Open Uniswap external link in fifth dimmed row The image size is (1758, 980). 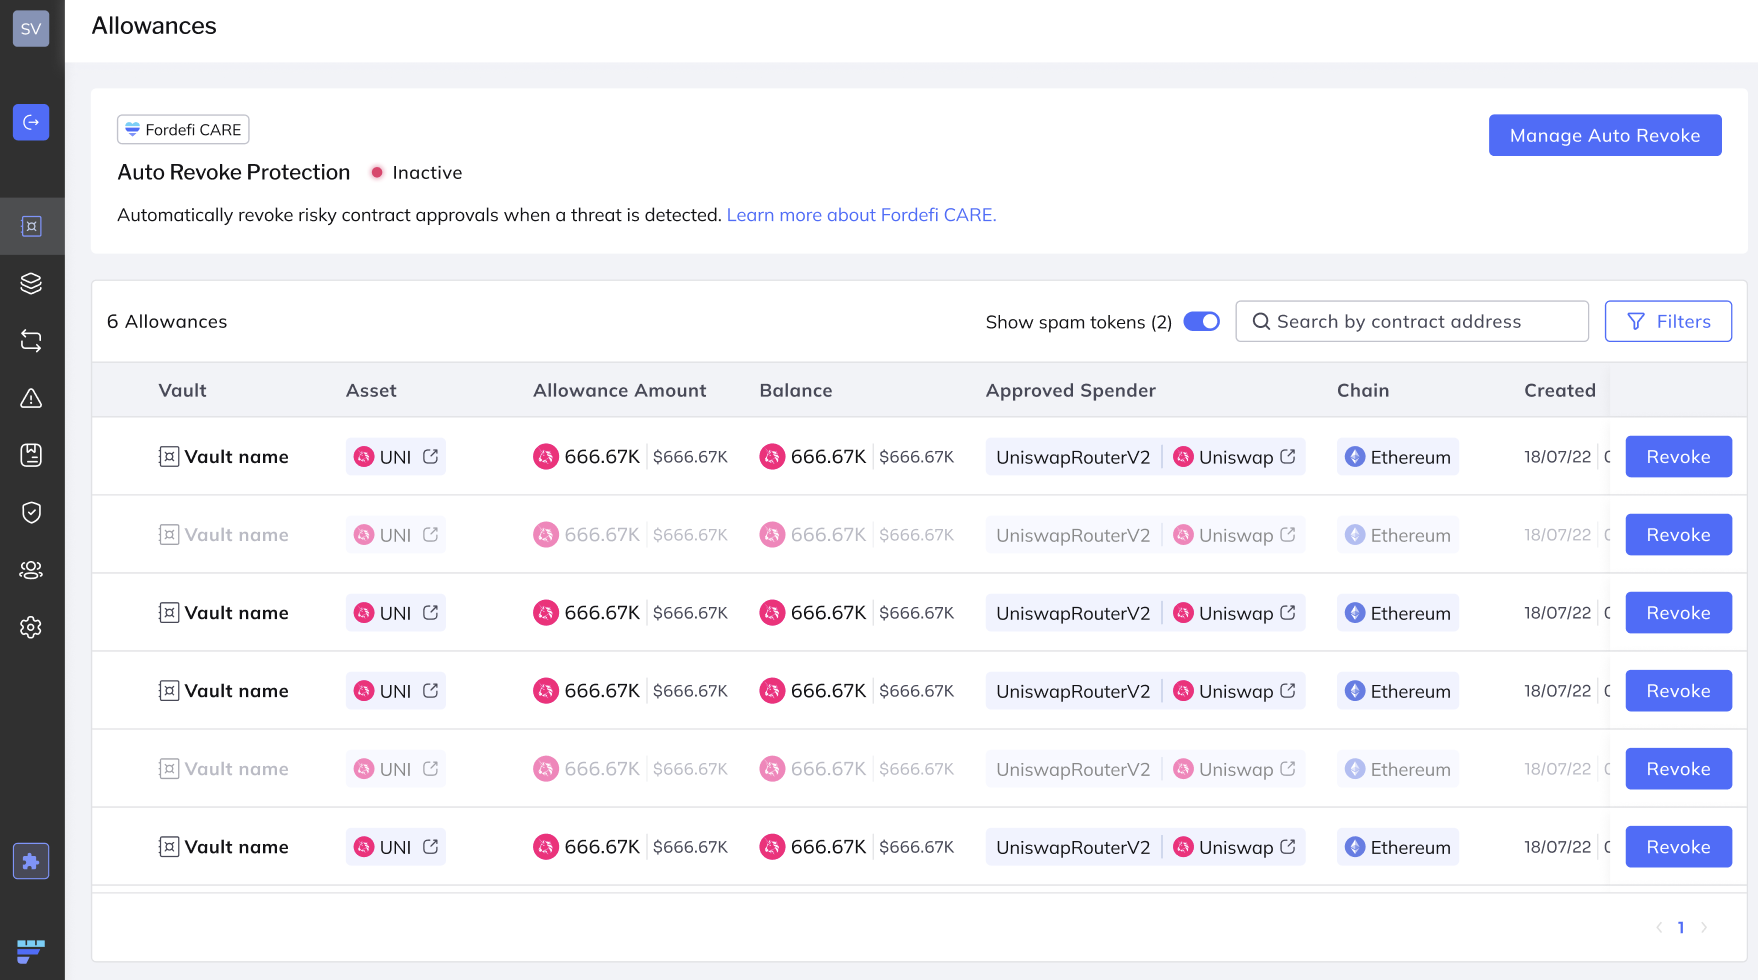pyautogui.click(x=1288, y=768)
